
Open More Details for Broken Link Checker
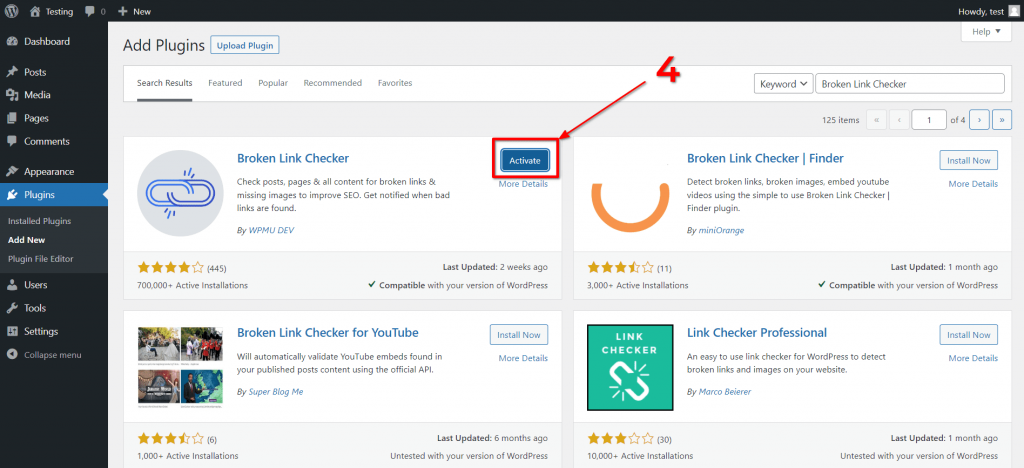click(x=523, y=184)
